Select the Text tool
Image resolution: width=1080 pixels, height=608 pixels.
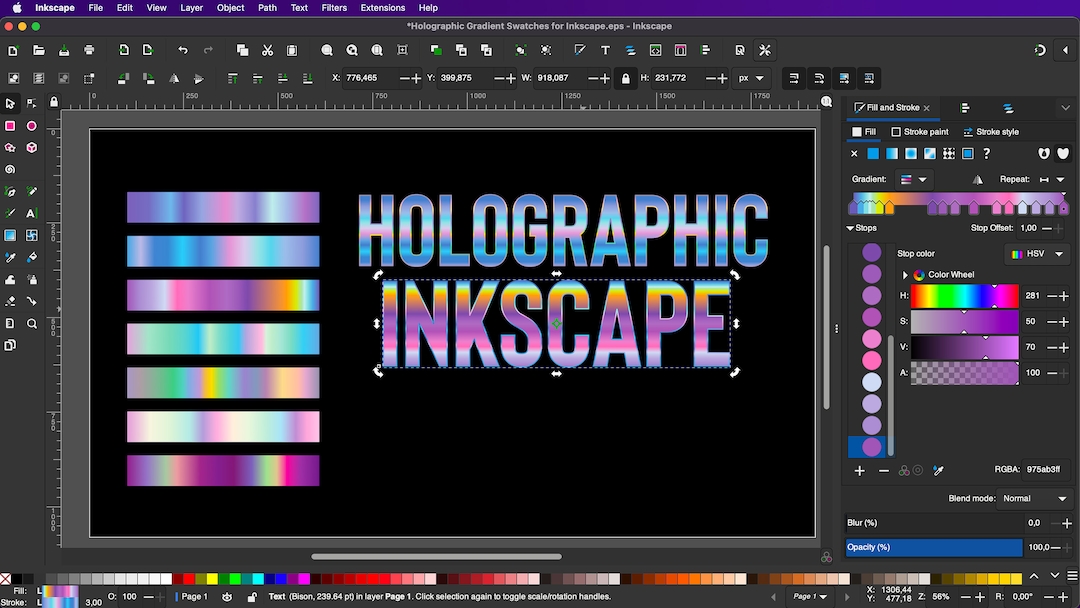coord(31,213)
